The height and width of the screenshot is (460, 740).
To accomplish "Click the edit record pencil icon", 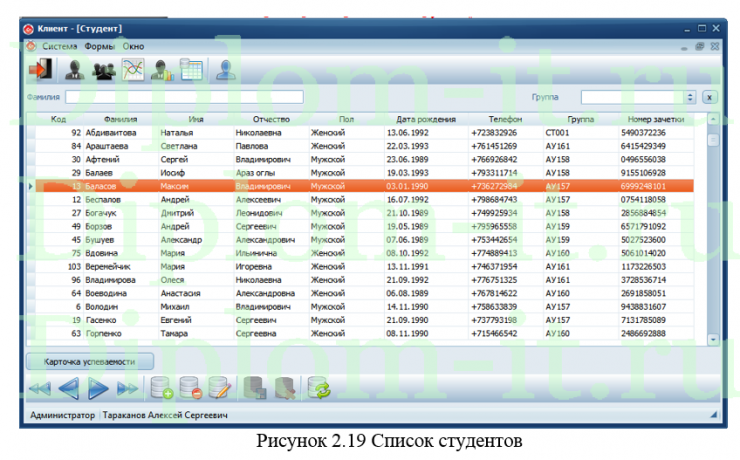I will pos(219,389).
